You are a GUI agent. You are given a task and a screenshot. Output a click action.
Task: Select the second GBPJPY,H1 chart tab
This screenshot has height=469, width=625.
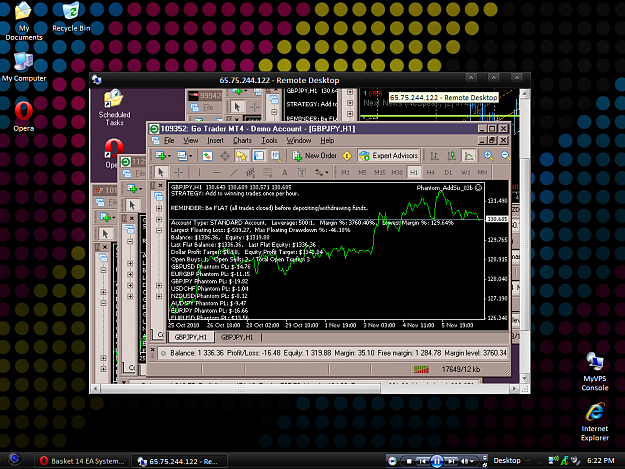237,338
